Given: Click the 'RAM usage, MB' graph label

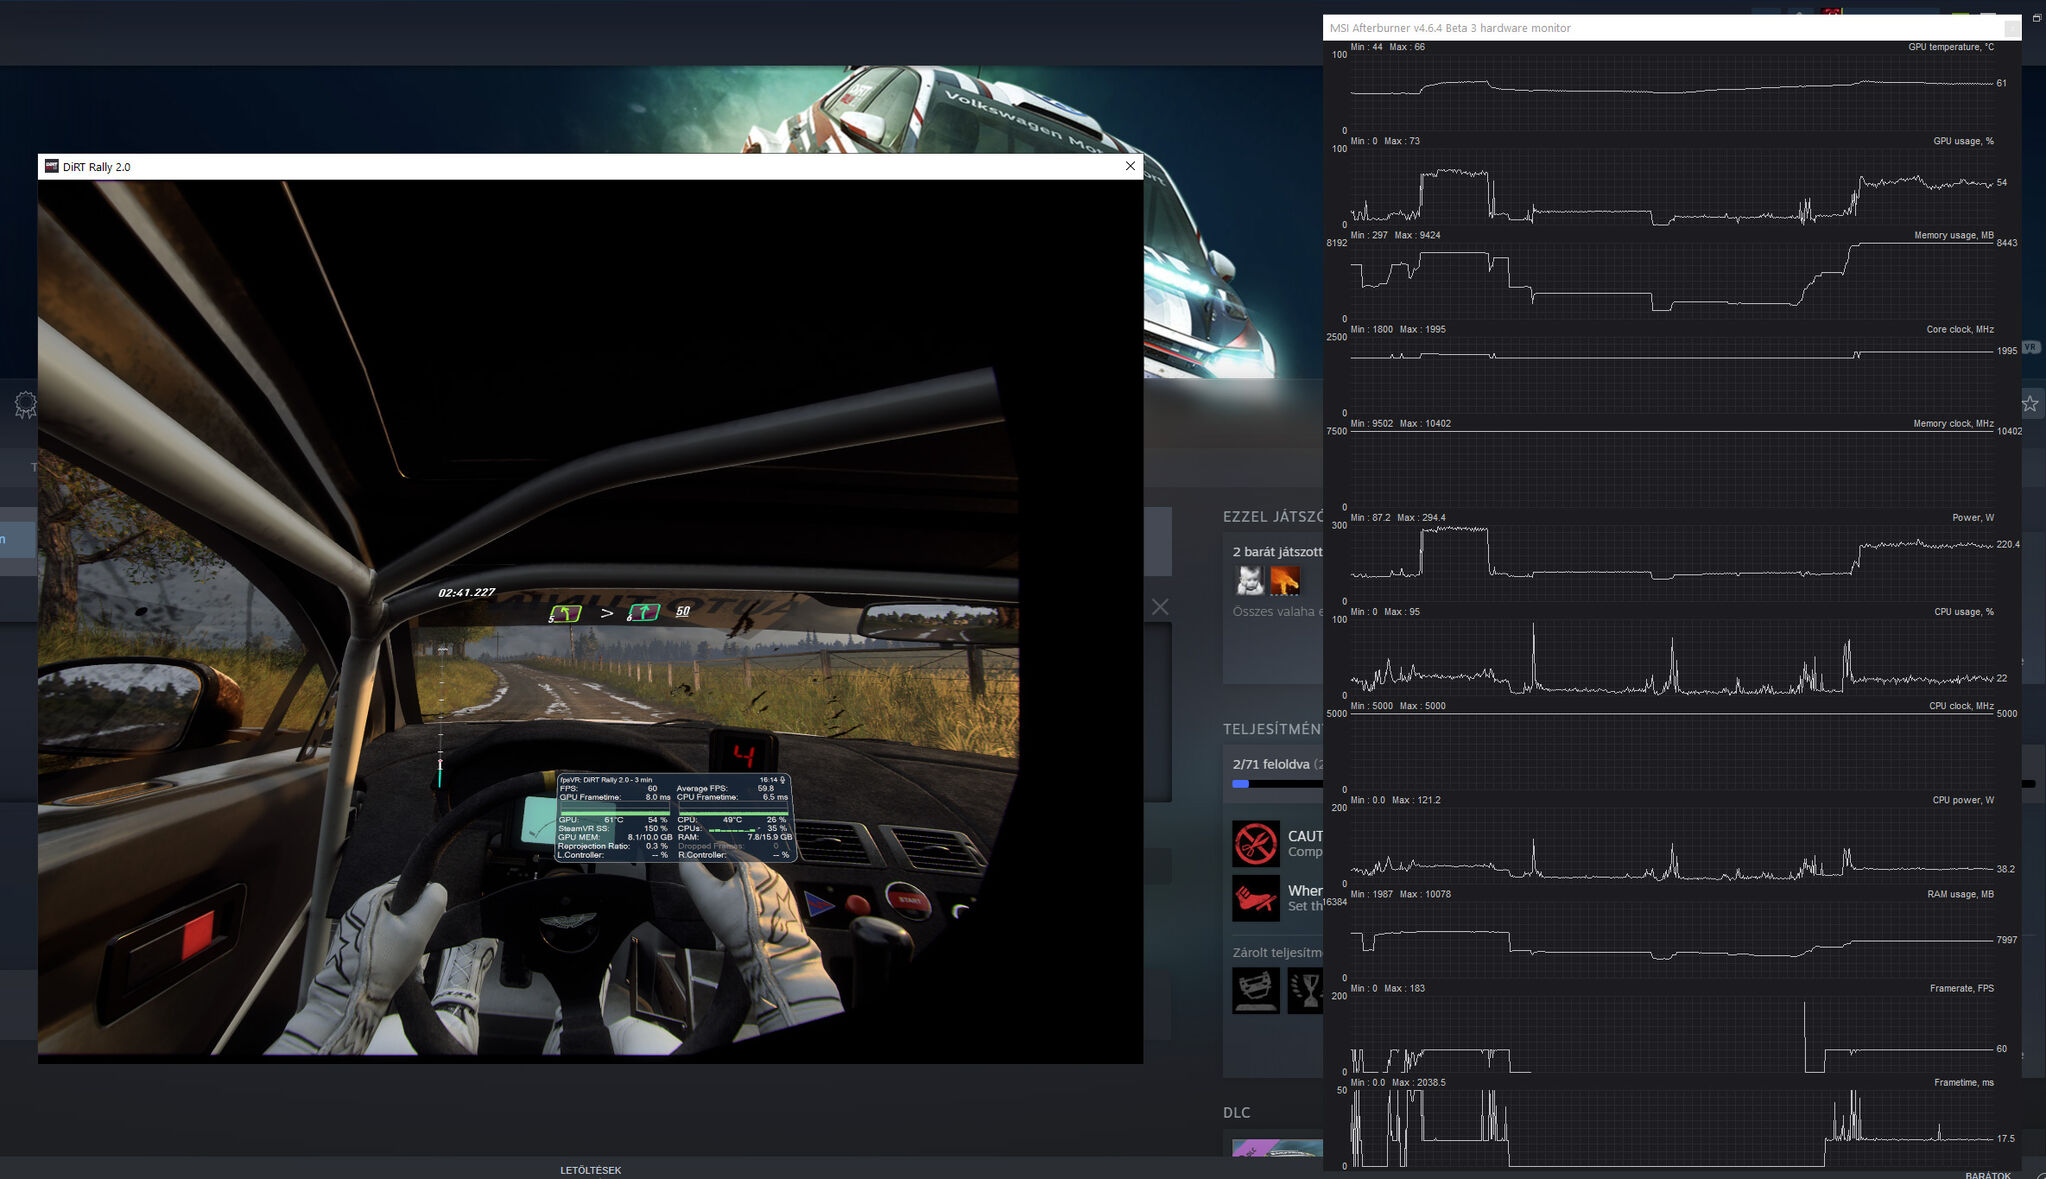Looking at the screenshot, I should pyautogui.click(x=1960, y=894).
